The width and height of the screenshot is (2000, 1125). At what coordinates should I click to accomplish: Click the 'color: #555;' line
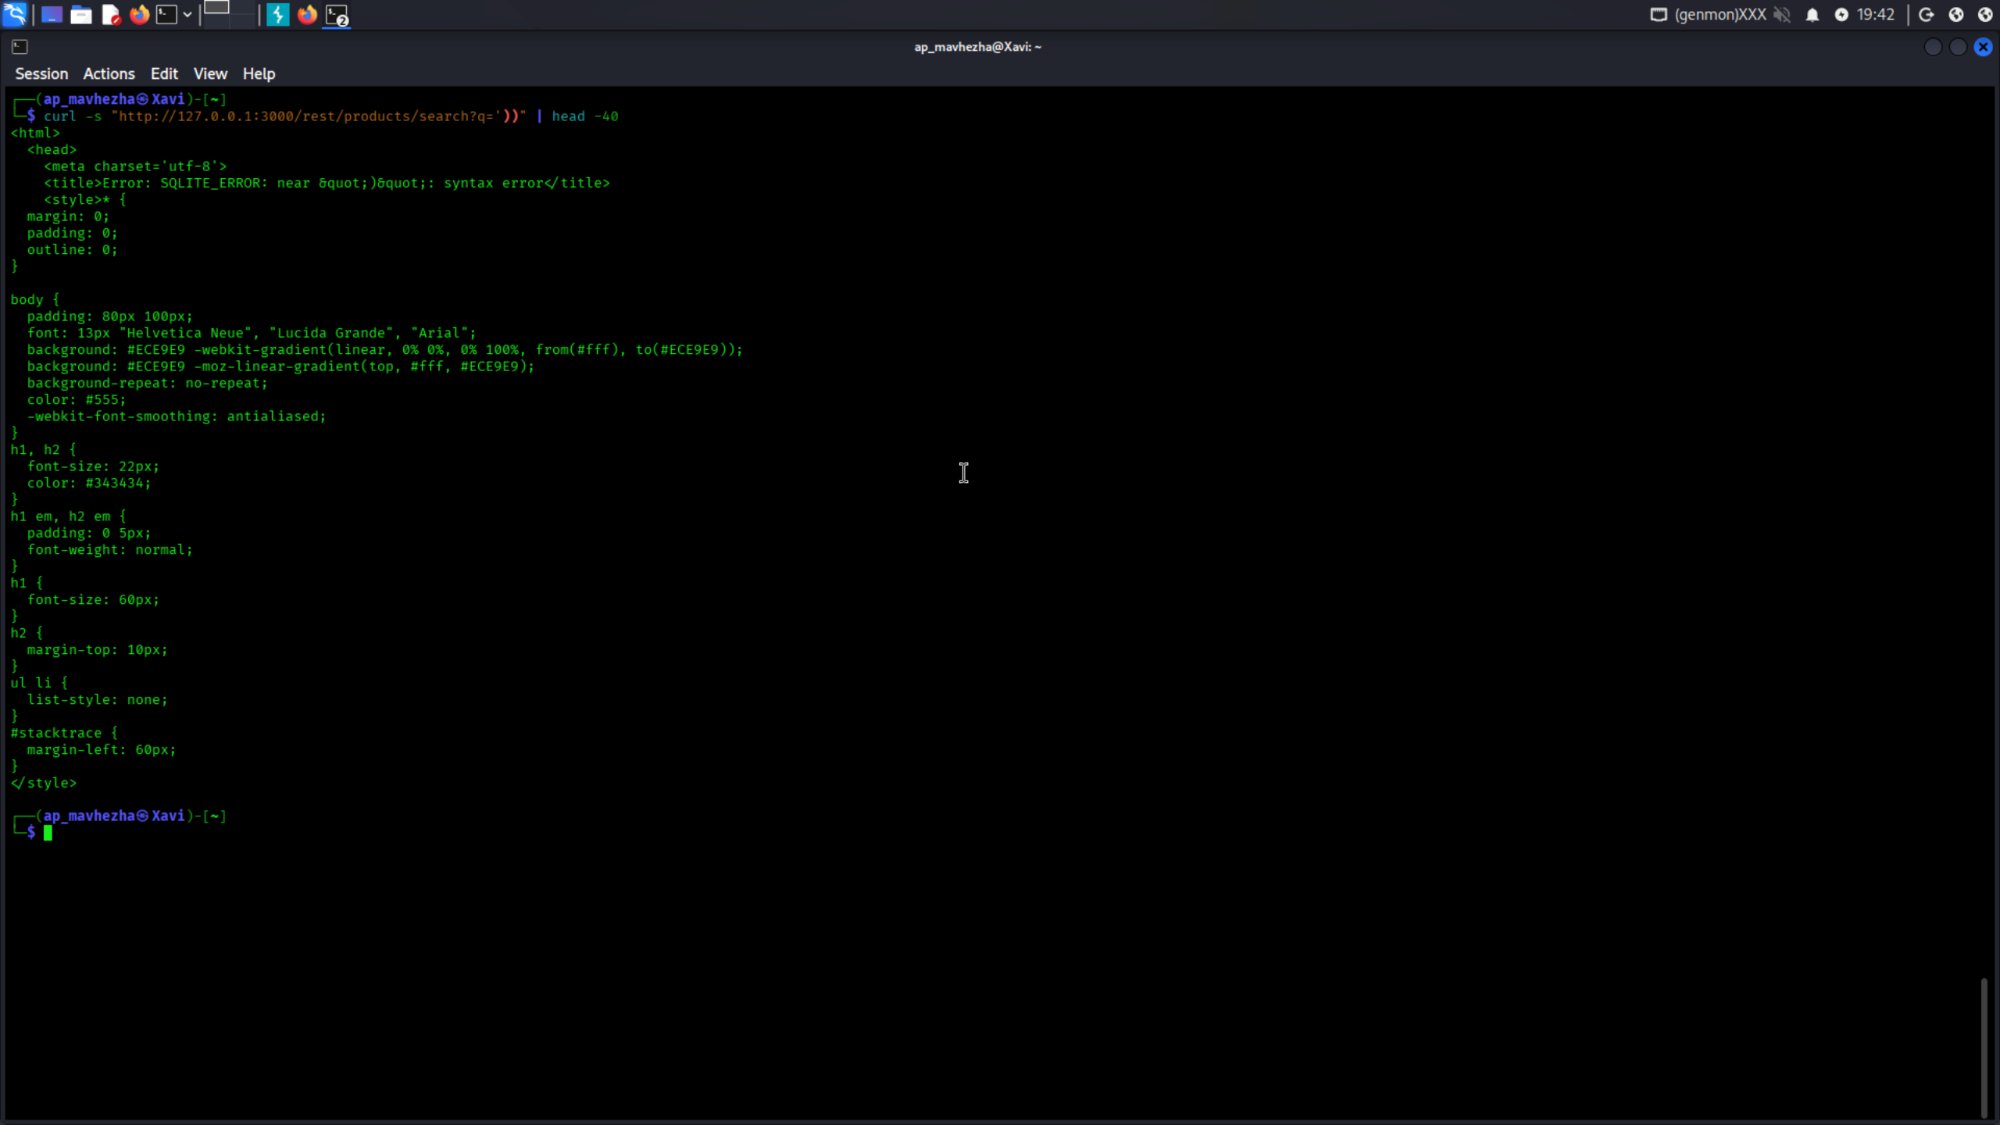(x=77, y=400)
